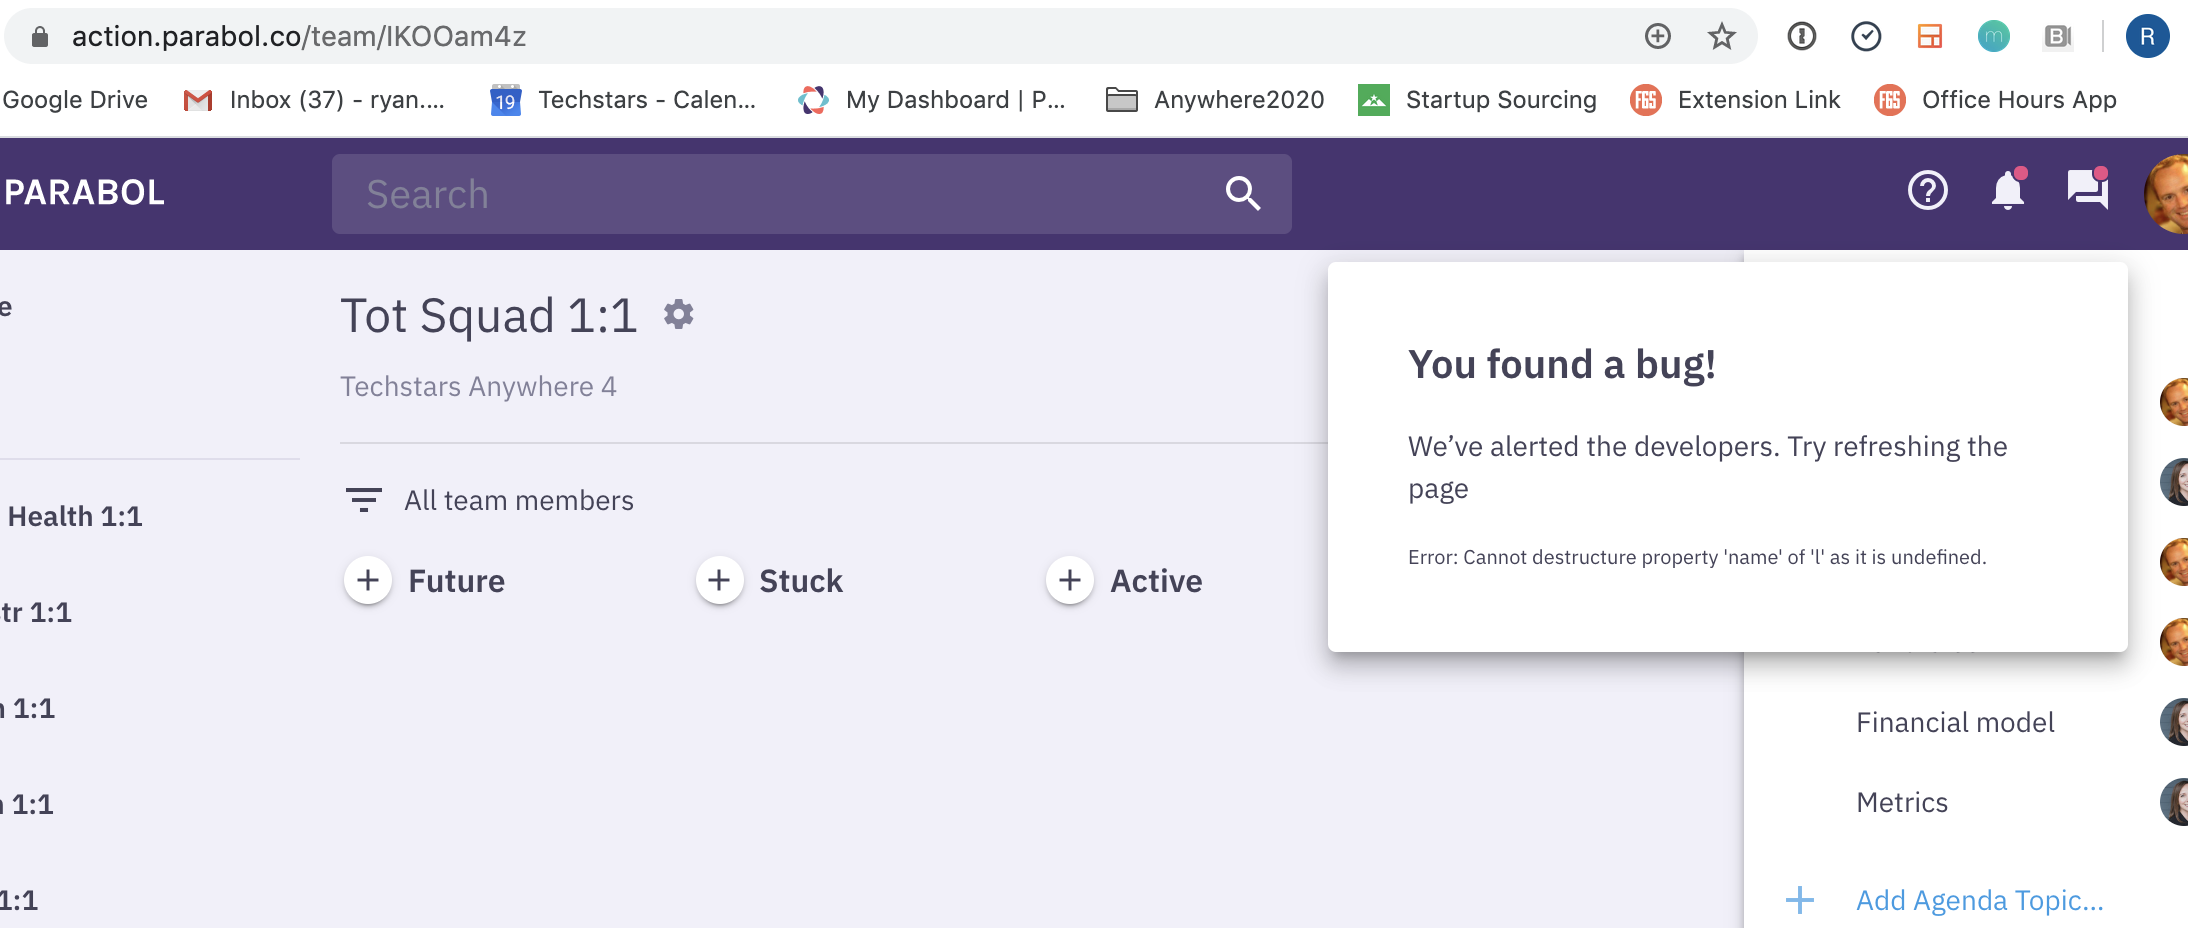
Task: Add a task to the Future column
Action: tap(368, 580)
